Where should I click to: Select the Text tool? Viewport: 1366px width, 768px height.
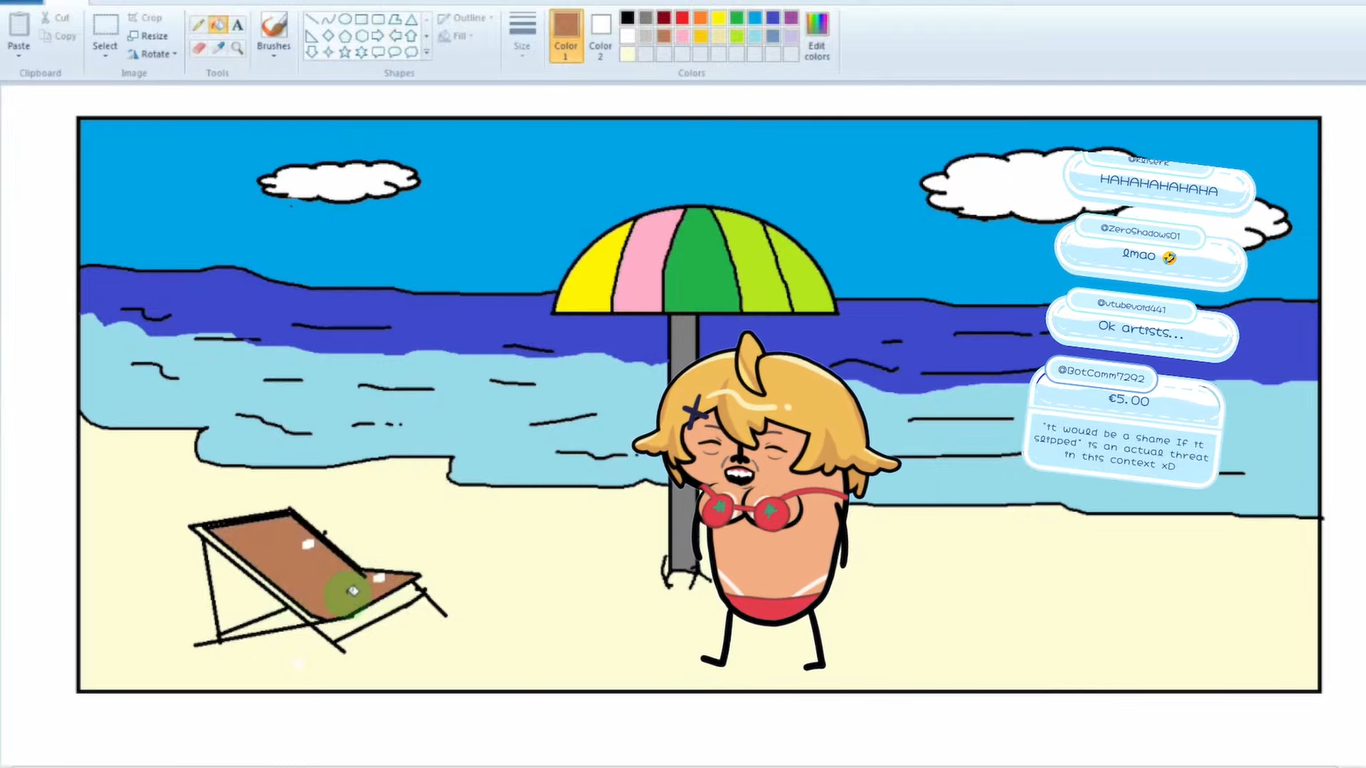(x=237, y=24)
